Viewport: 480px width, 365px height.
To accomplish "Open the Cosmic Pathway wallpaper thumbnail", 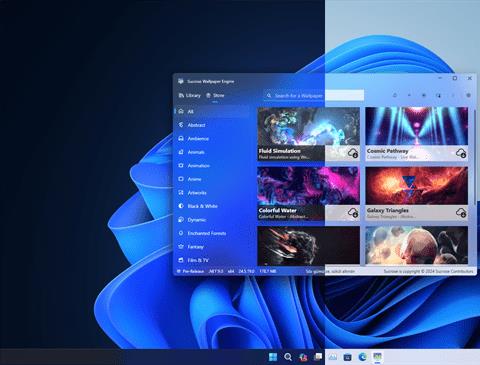I will [417, 126].
